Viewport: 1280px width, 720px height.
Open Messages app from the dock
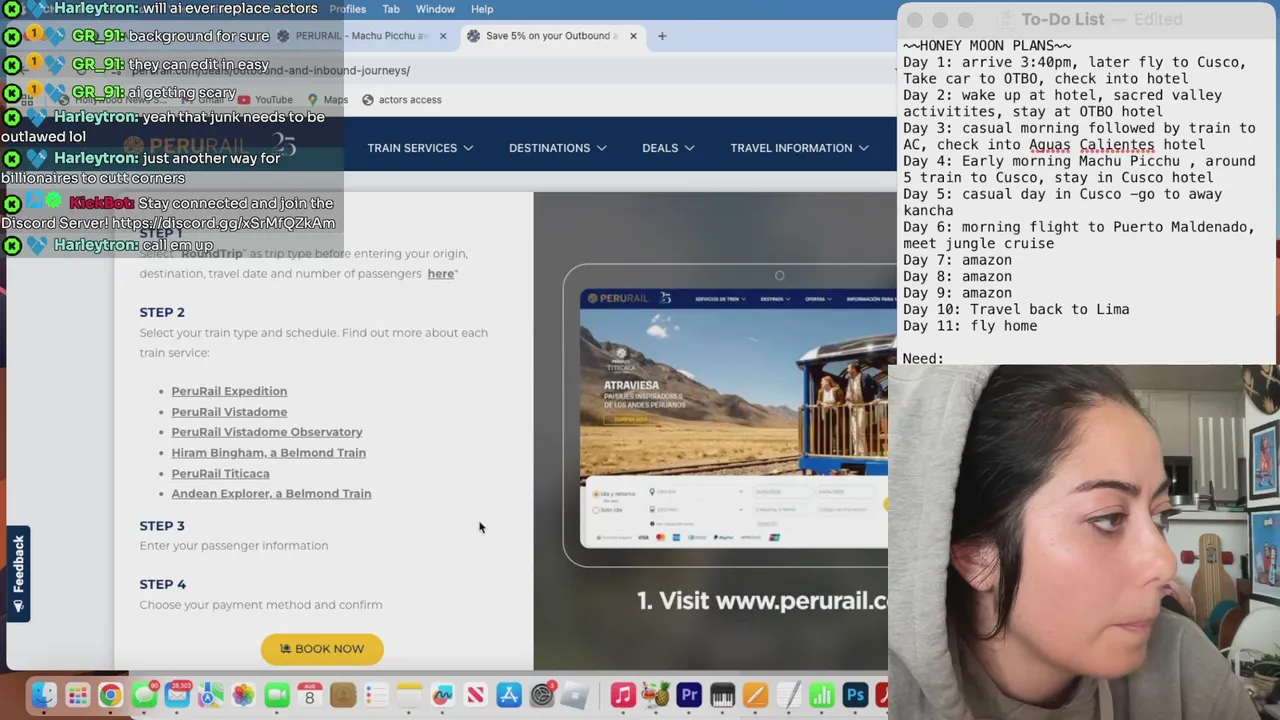[x=144, y=695]
